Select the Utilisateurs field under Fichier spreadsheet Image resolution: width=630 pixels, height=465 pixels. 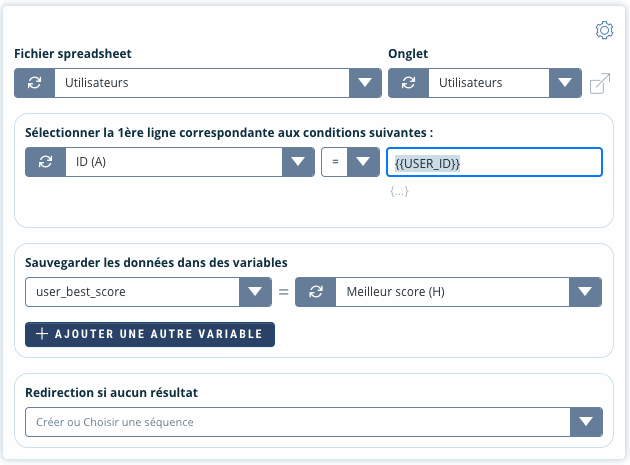tap(200, 83)
